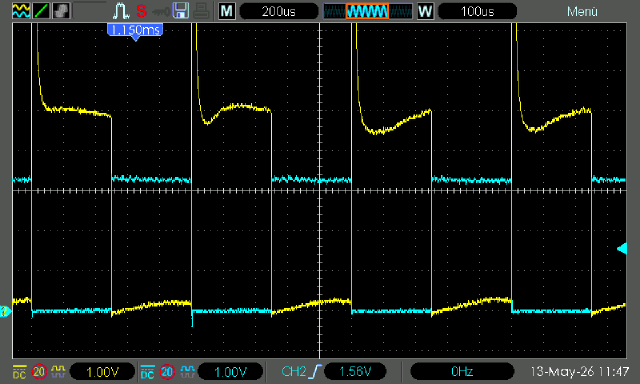Click the cyan CH2 DC coupling icon
640x384 pixels.
pos(147,372)
